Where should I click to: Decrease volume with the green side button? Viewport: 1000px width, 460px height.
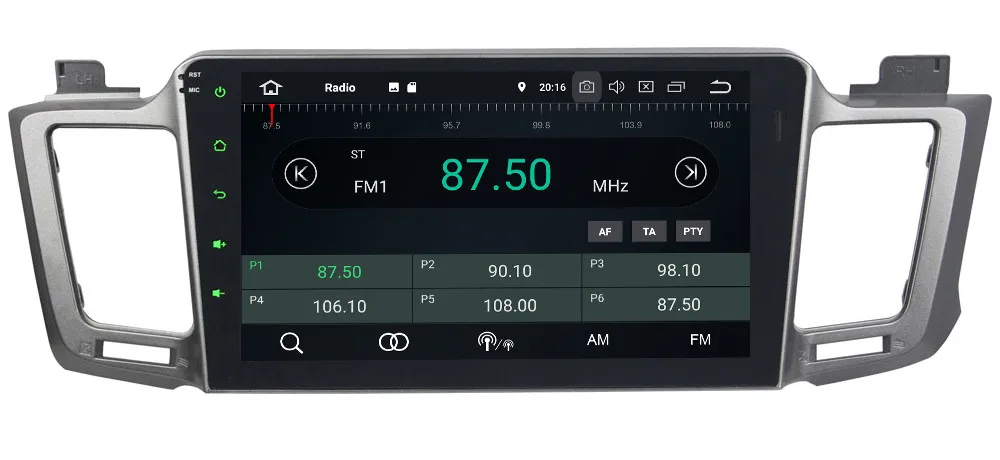(x=219, y=293)
